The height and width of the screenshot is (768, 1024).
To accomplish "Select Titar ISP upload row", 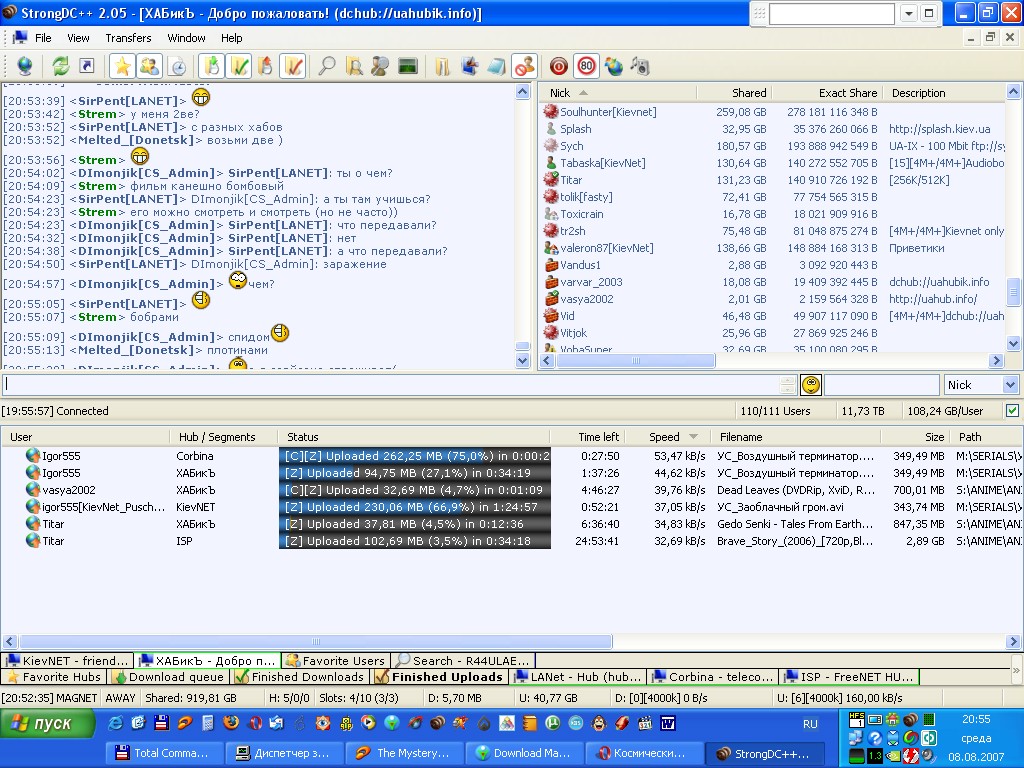I will click(512, 541).
